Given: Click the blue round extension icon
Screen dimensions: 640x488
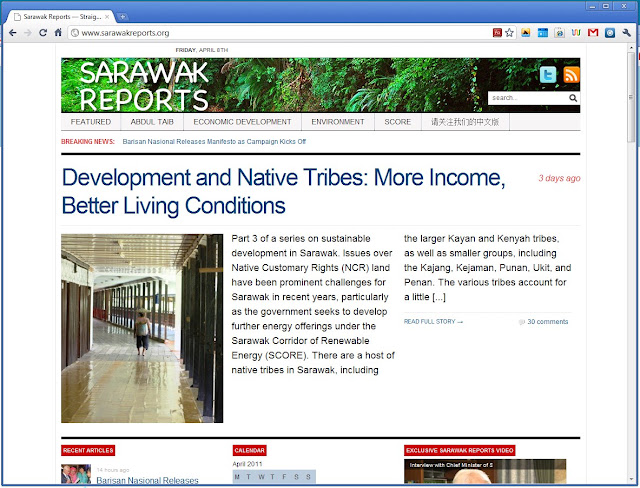Looking at the screenshot, I should click(610, 33).
